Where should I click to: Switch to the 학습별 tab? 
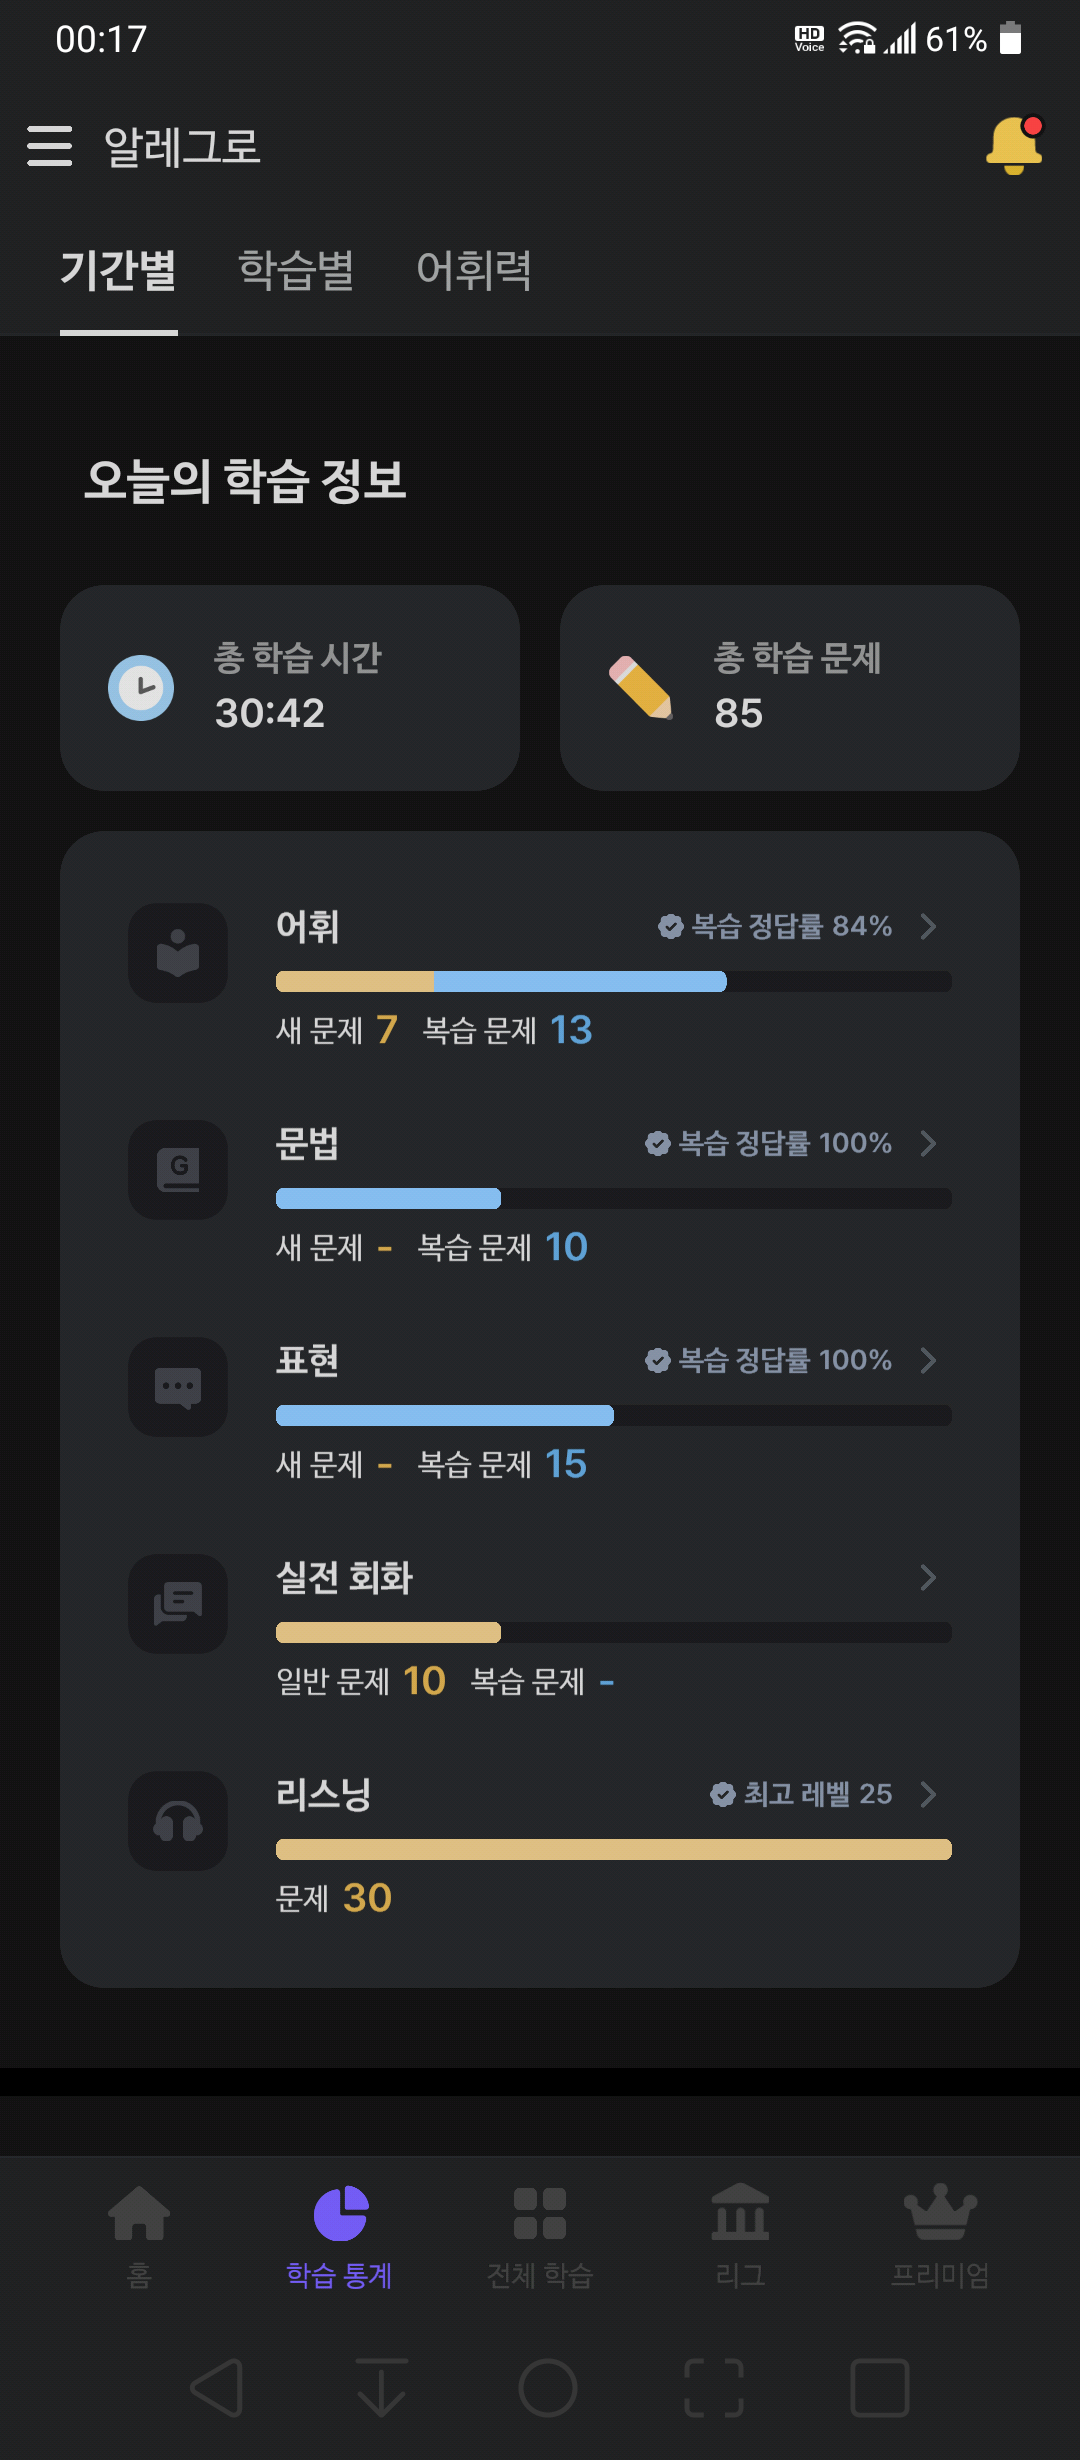(296, 270)
